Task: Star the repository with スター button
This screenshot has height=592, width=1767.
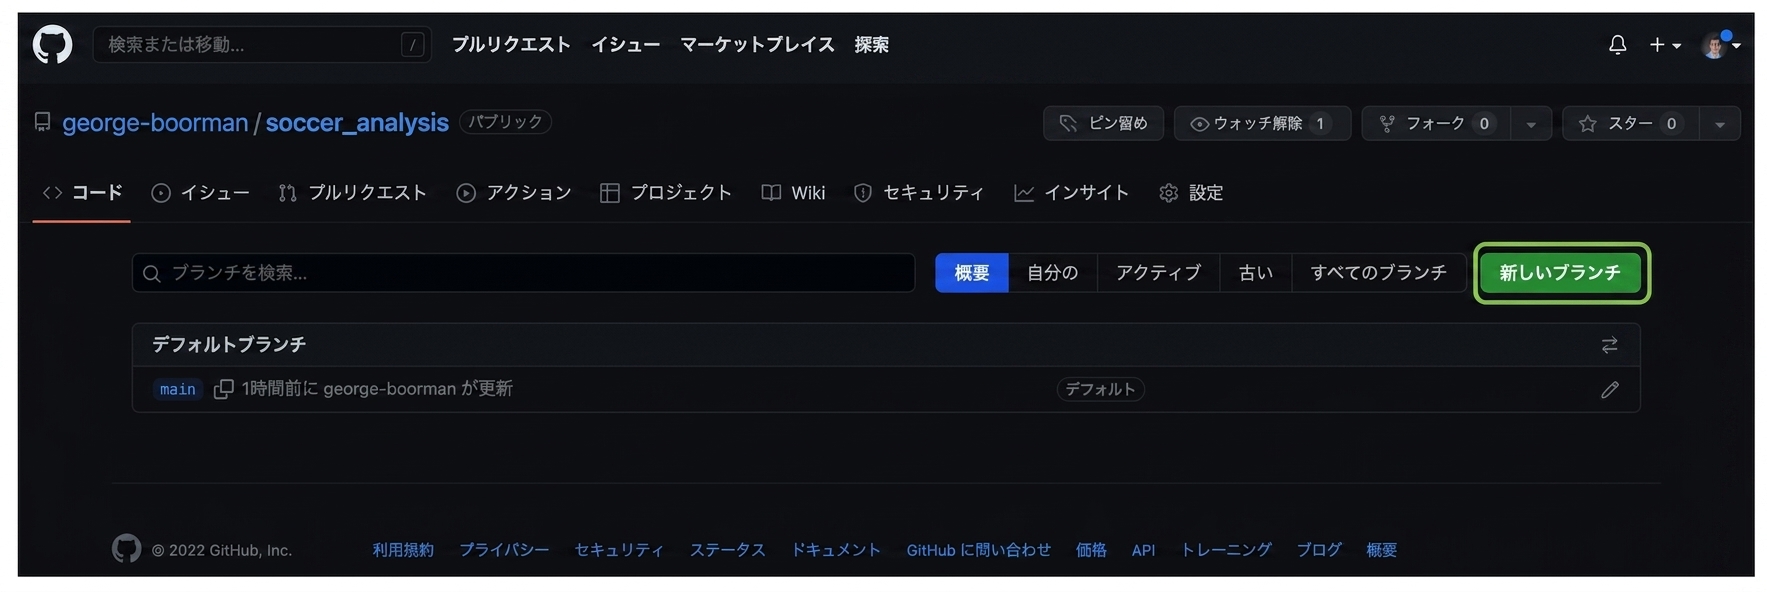Action: (x=1630, y=123)
